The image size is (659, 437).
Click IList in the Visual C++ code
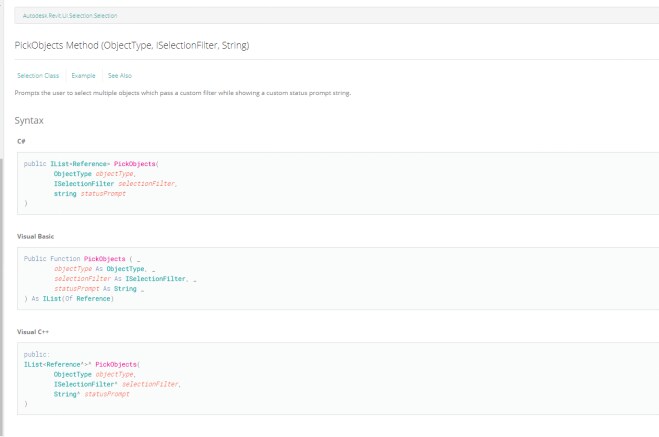34,364
